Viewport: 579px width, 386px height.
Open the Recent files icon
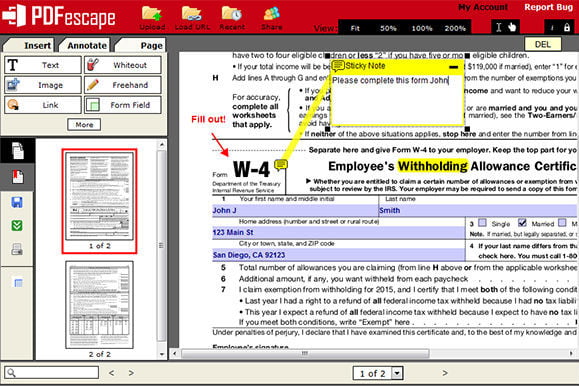click(x=232, y=14)
